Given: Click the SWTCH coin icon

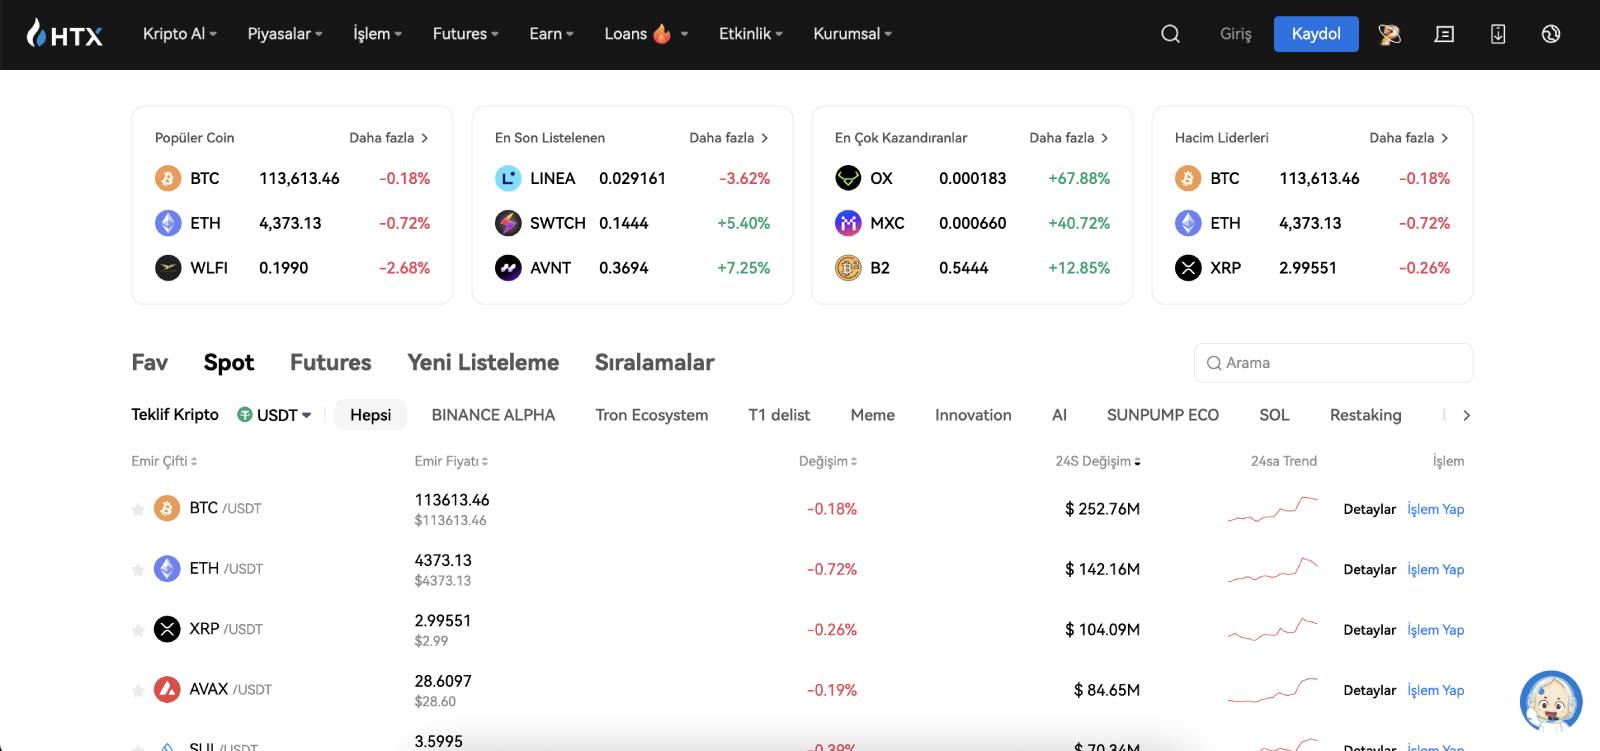Looking at the screenshot, I should [x=508, y=223].
